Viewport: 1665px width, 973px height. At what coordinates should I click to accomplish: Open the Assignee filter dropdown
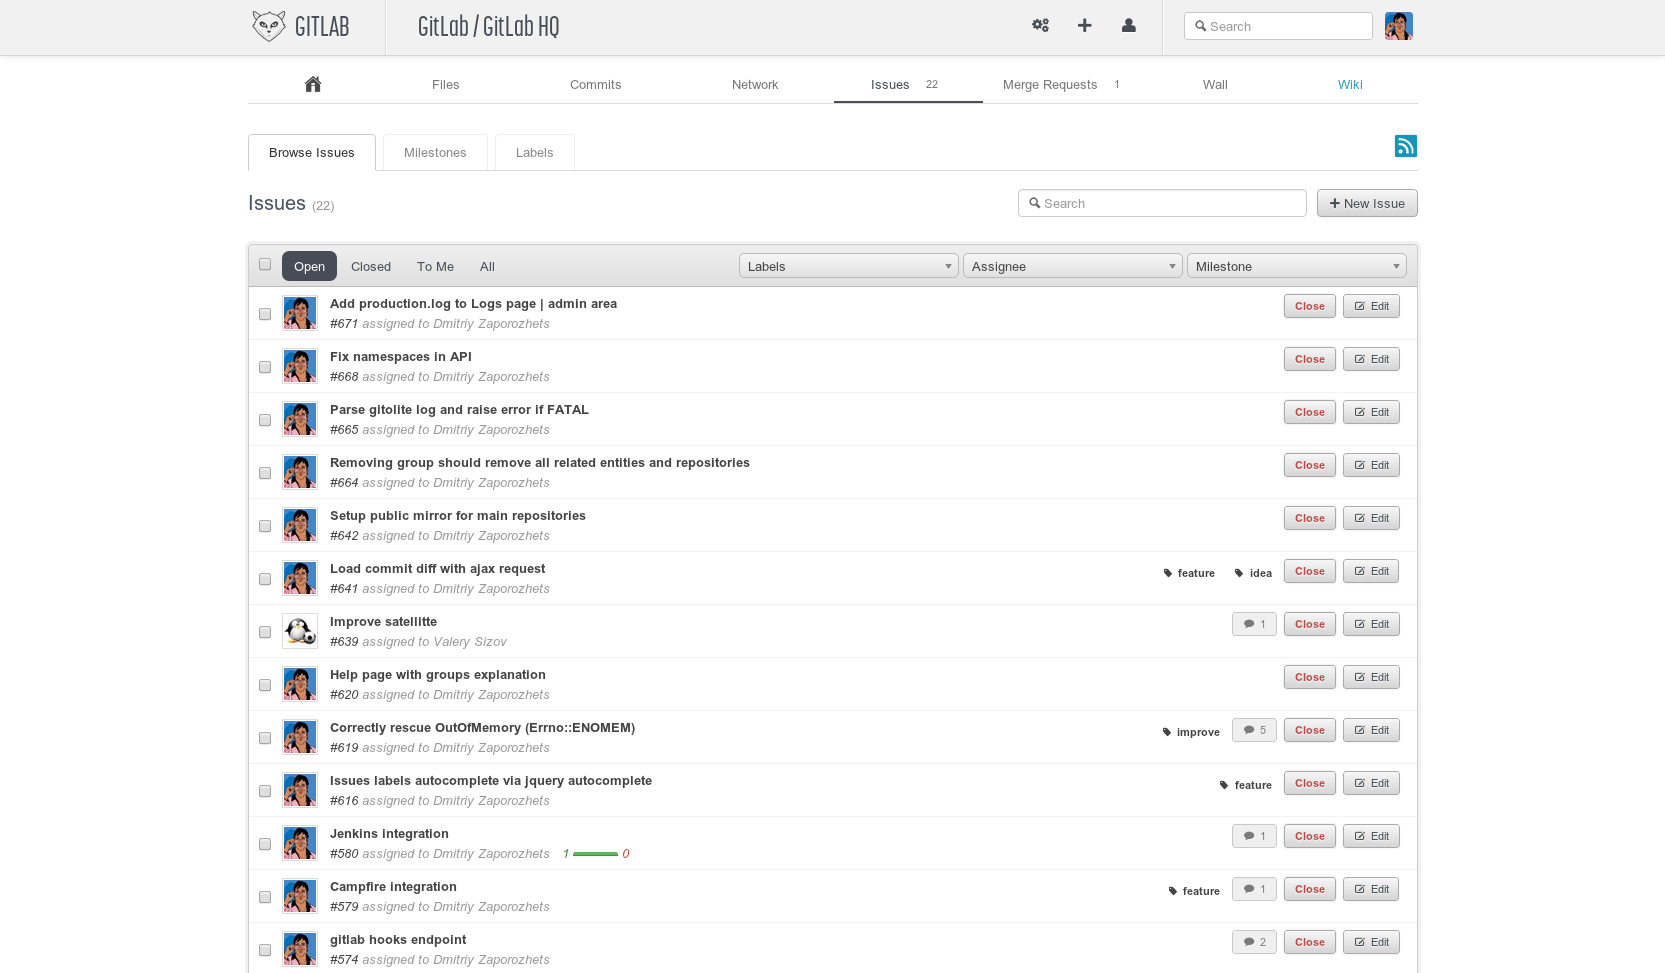click(1072, 266)
